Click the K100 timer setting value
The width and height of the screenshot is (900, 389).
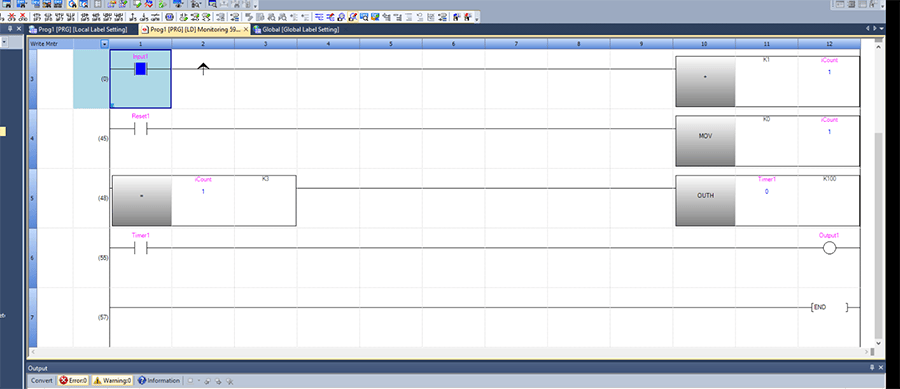tap(829, 179)
